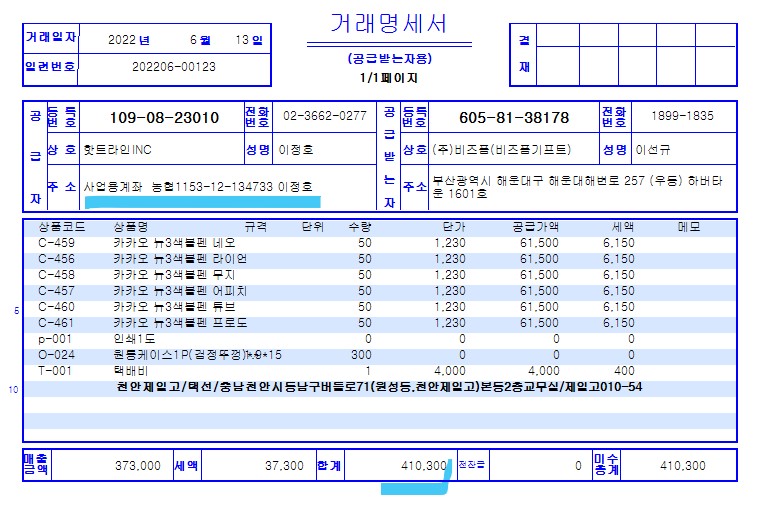Click the 거래명세서 document title
Viewport: 767px width, 510px height.
pos(388,25)
